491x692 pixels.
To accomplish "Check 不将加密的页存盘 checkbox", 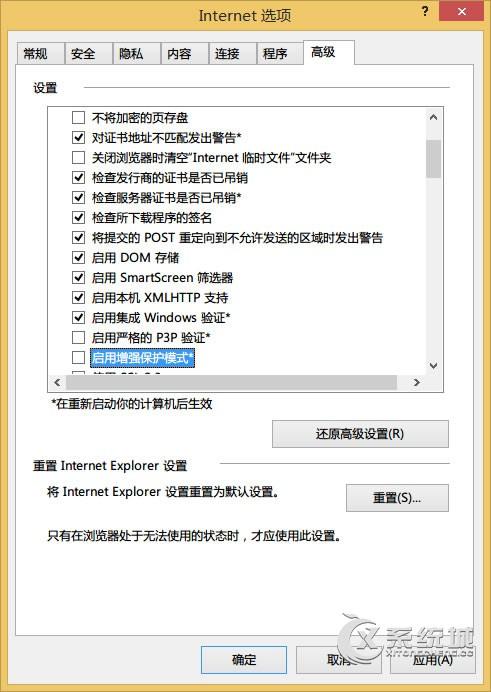I will click(x=79, y=117).
